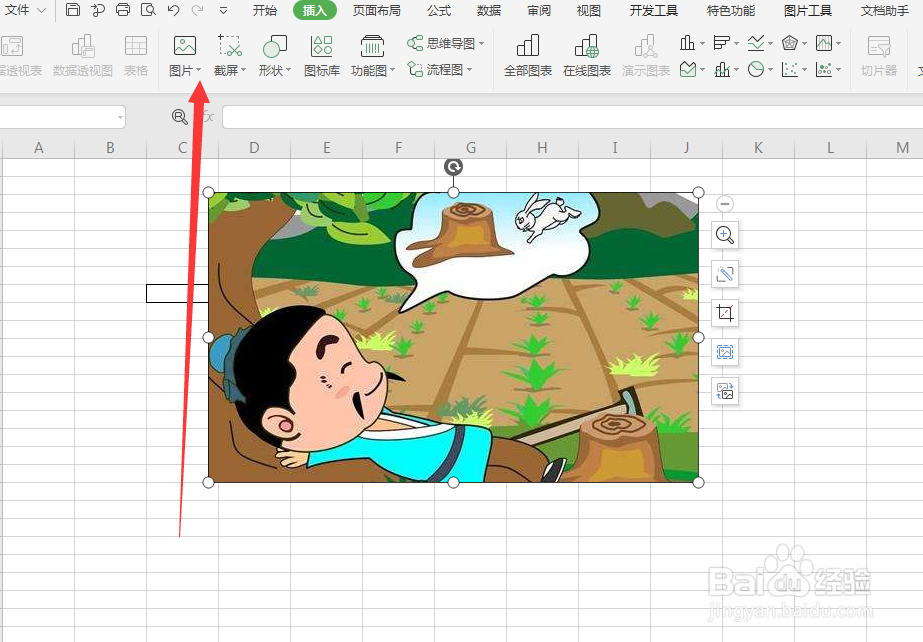Click the picture zoom preview tool
This screenshot has width=923, height=642.
725,235
